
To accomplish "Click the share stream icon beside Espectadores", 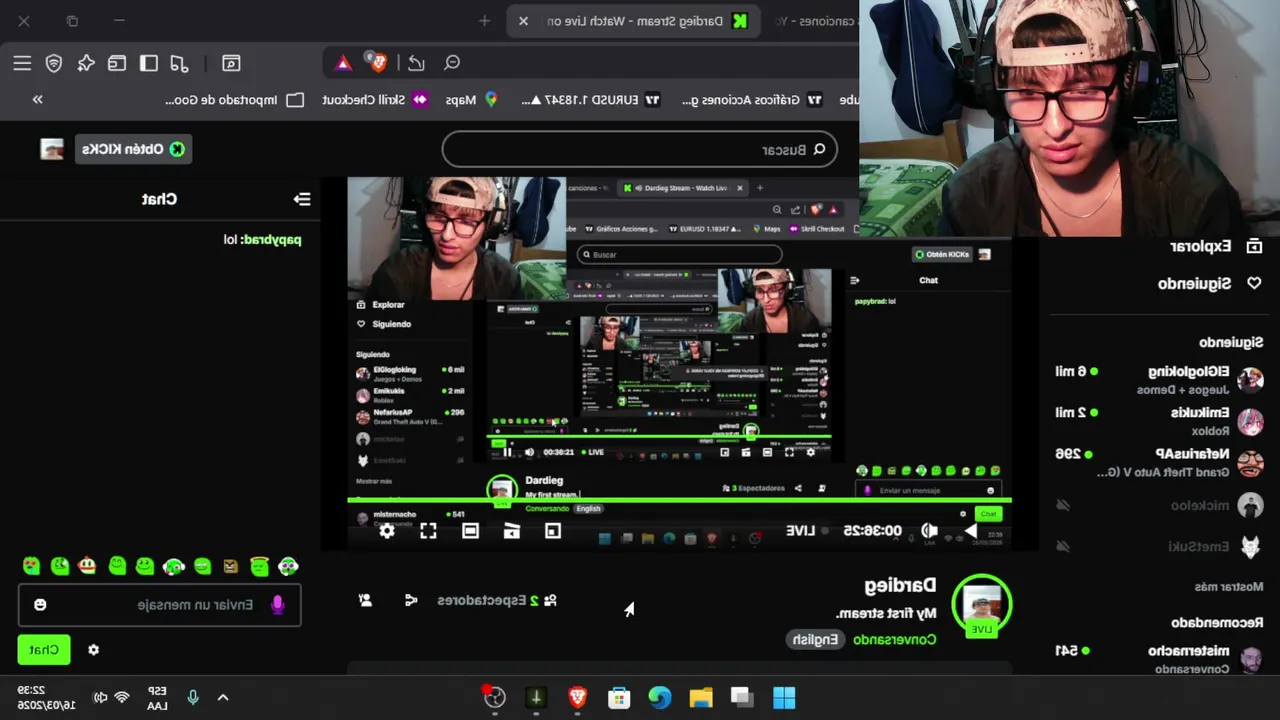I will click(x=410, y=600).
